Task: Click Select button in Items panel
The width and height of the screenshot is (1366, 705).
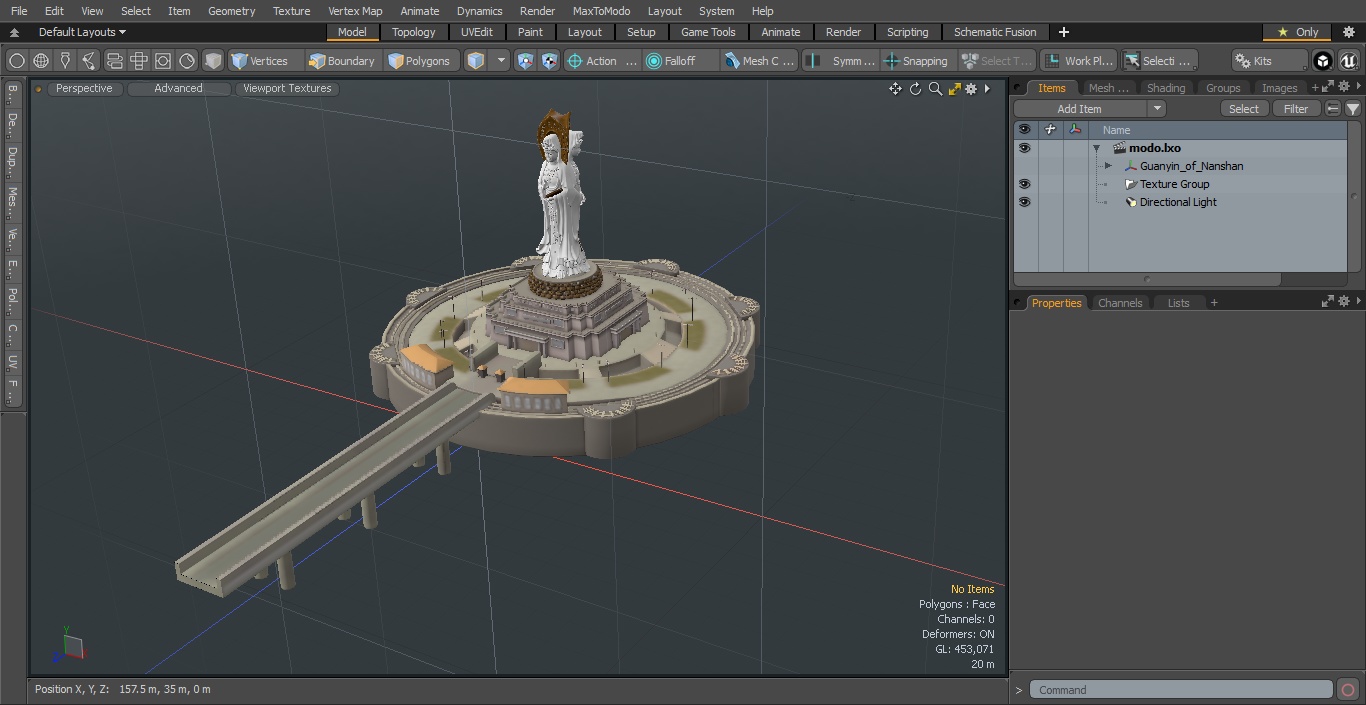Action: (x=1244, y=109)
